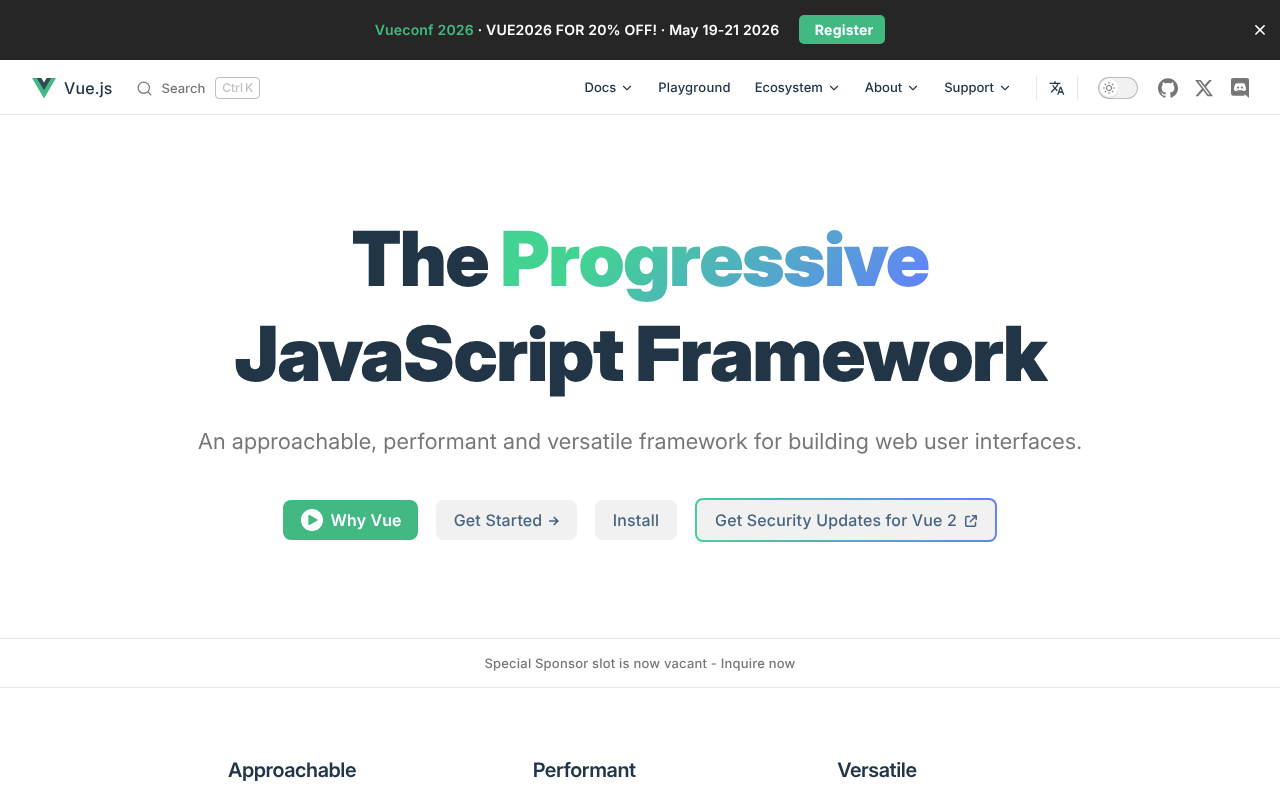Click the Approachable heading
The height and width of the screenshot is (800, 1280).
292,770
